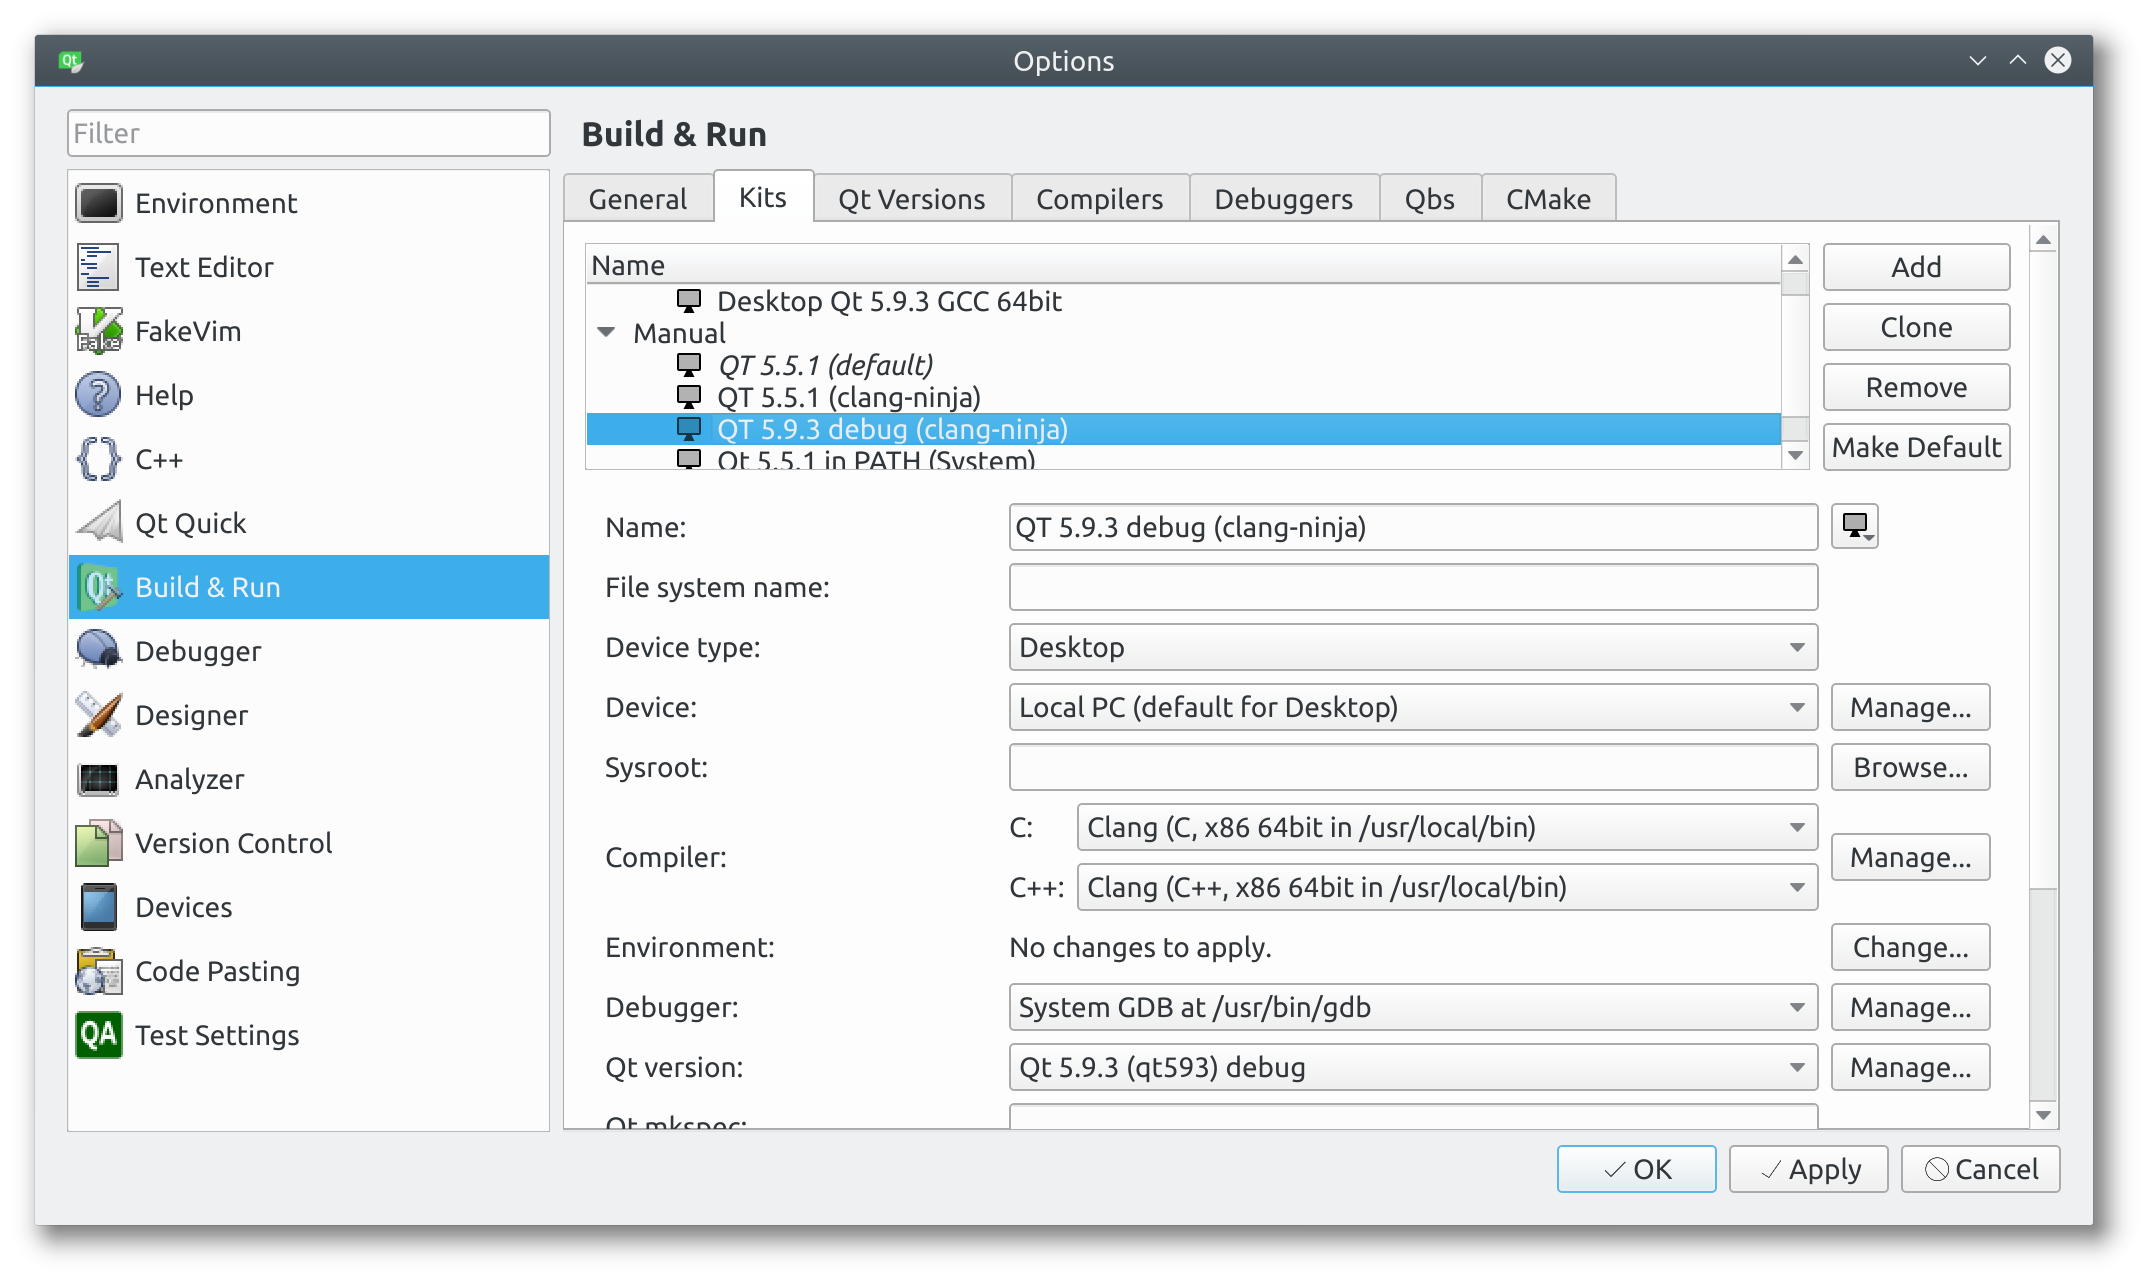Click the Clone button for selected kit
The height and width of the screenshot is (1282, 2150).
[x=1915, y=327]
